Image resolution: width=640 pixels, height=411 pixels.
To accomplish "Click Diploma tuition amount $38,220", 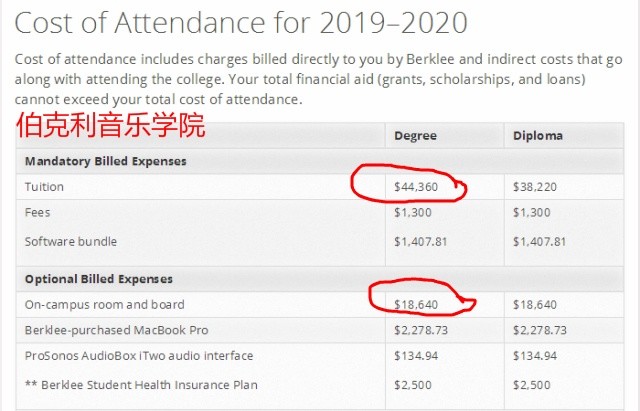I will tap(535, 187).
